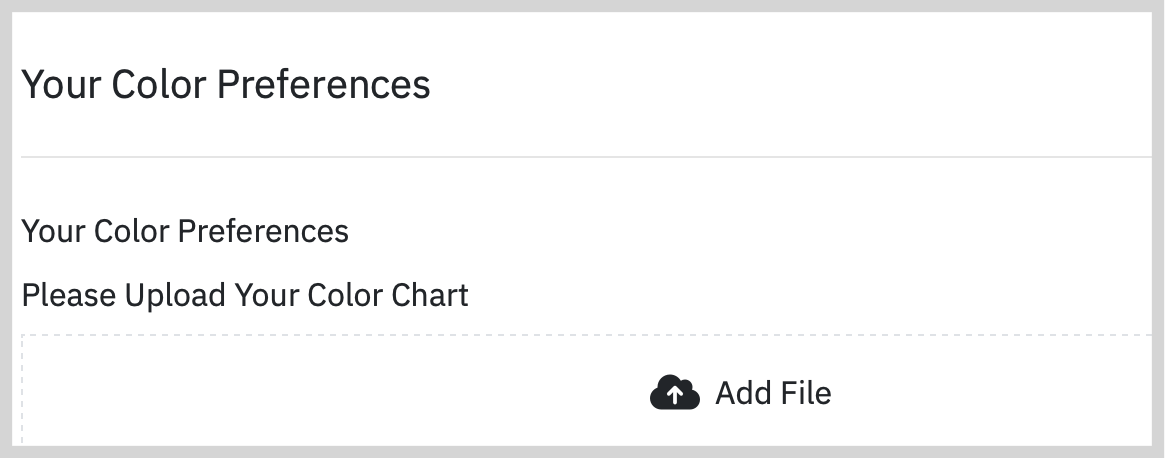Select the Add File button text
1165x458 pixels.
click(x=773, y=393)
